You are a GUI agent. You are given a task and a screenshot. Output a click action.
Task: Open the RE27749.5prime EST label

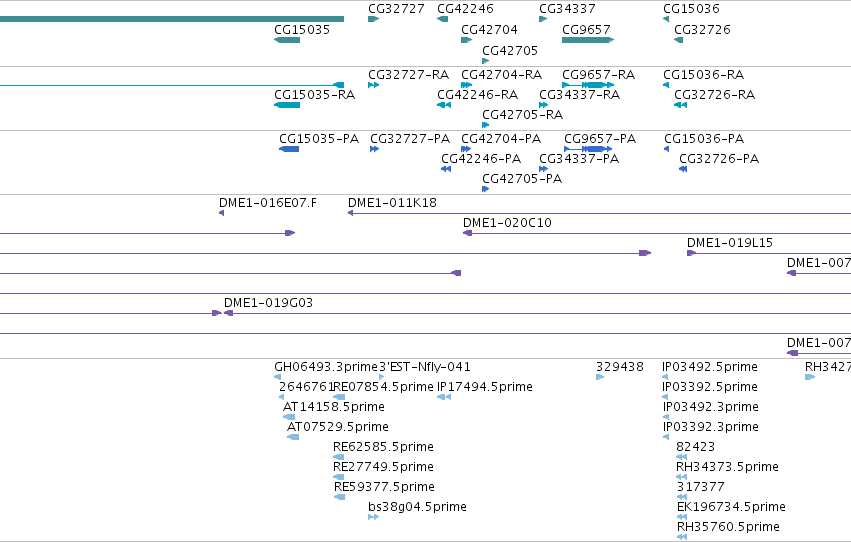[383, 468]
